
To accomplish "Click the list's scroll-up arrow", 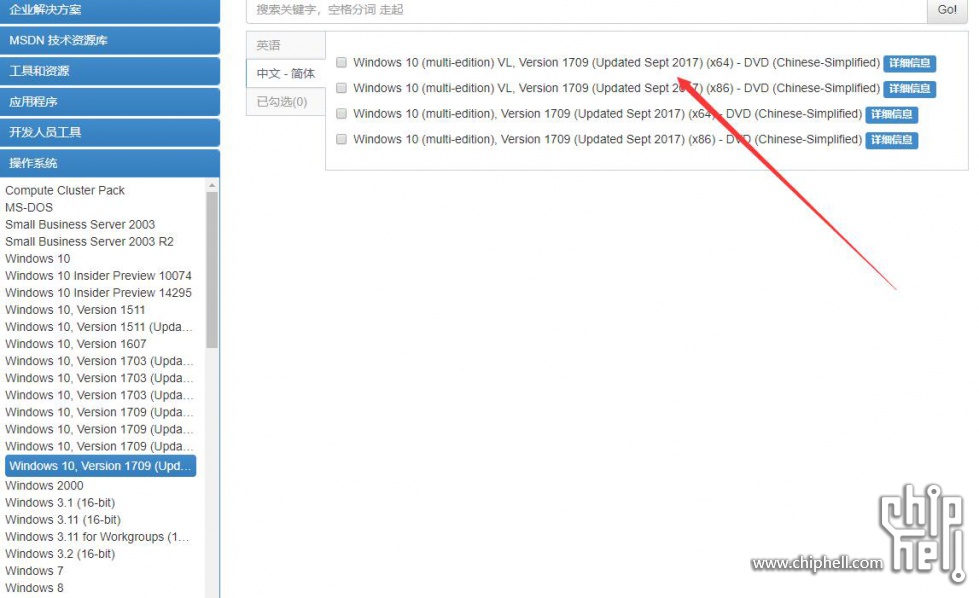I will [x=212, y=185].
